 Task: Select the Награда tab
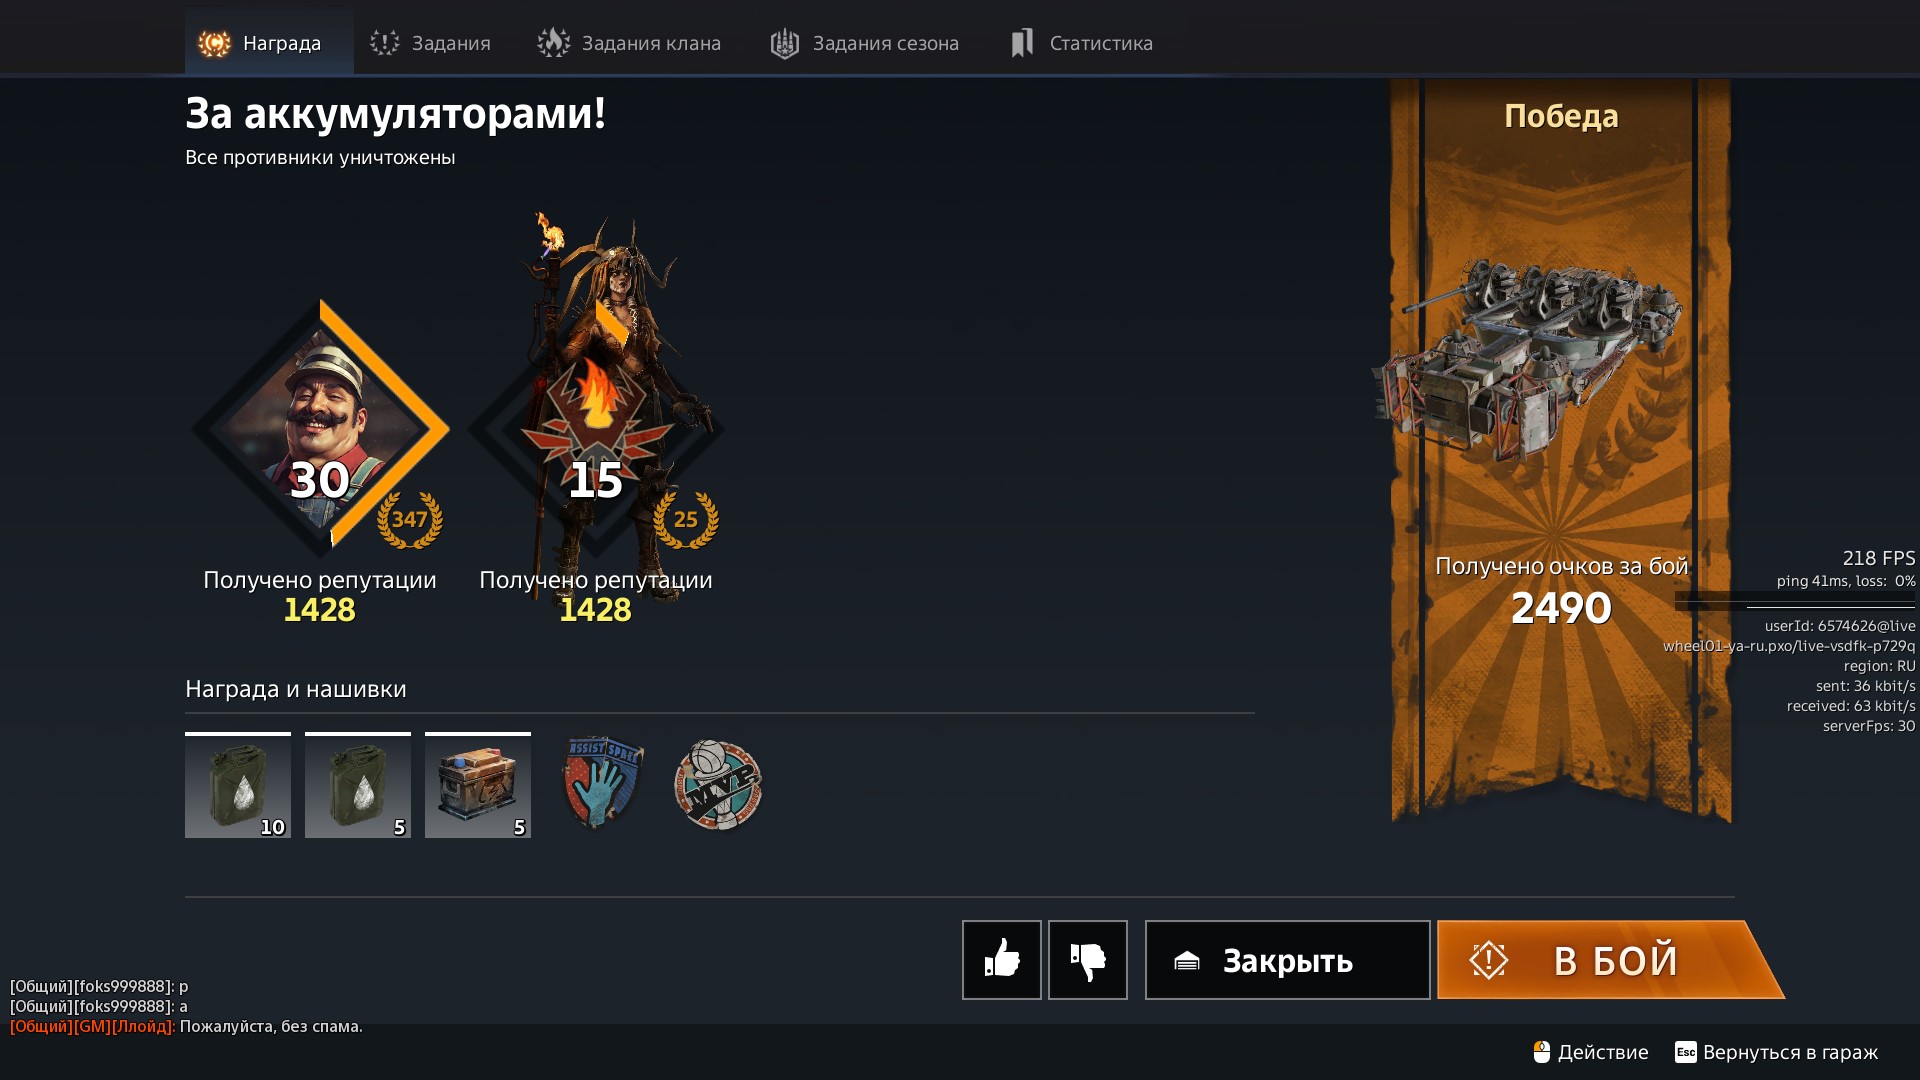(x=269, y=42)
